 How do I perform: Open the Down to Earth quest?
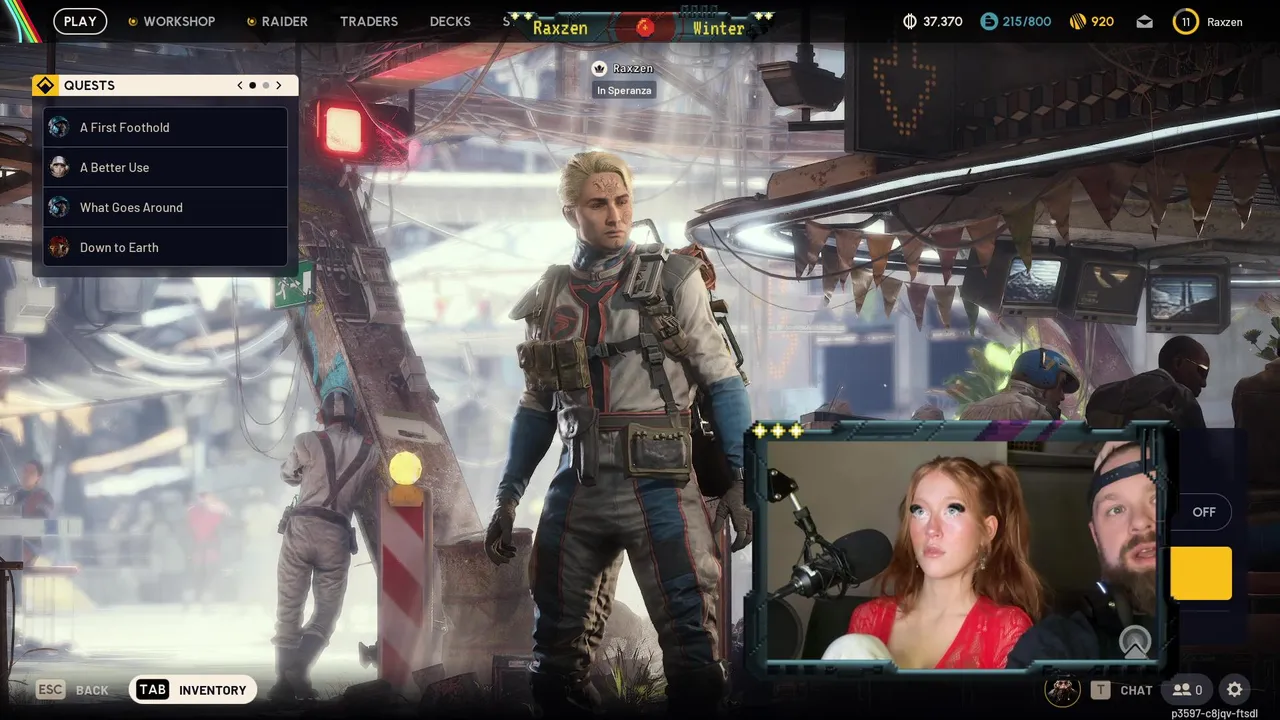point(166,247)
